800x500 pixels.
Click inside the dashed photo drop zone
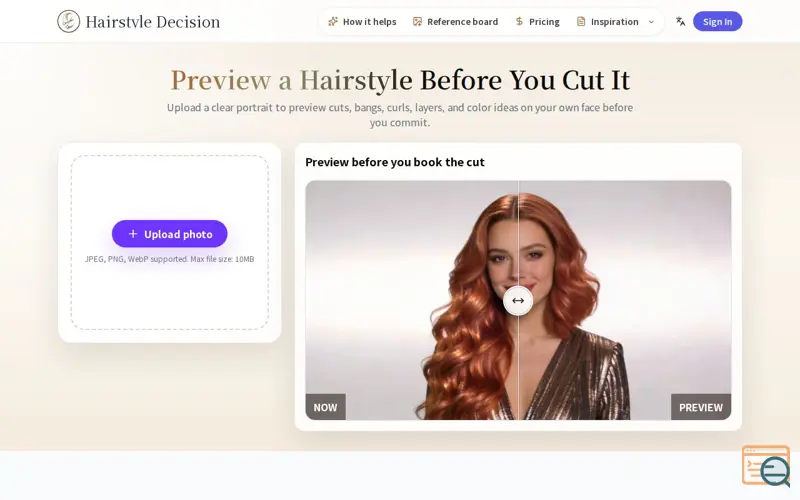[x=169, y=242]
